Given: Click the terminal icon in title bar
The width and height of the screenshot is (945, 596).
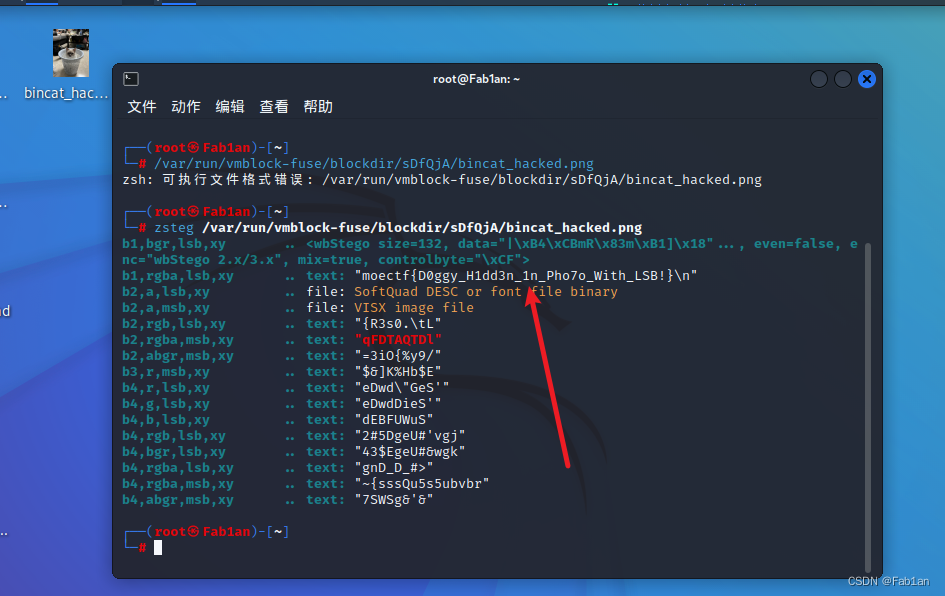Looking at the screenshot, I should [131, 79].
